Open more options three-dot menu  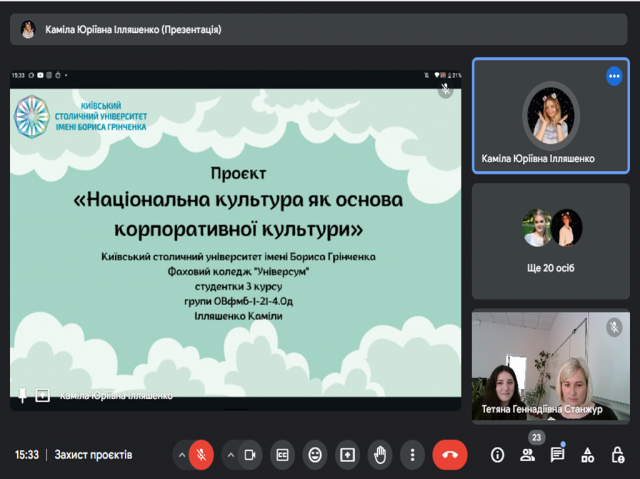[412, 455]
